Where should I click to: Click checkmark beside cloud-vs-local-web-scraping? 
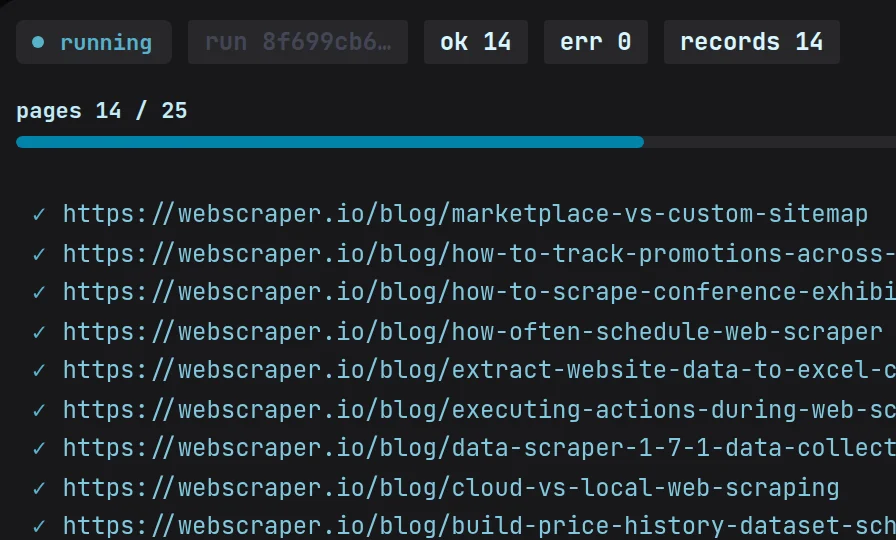point(39,489)
